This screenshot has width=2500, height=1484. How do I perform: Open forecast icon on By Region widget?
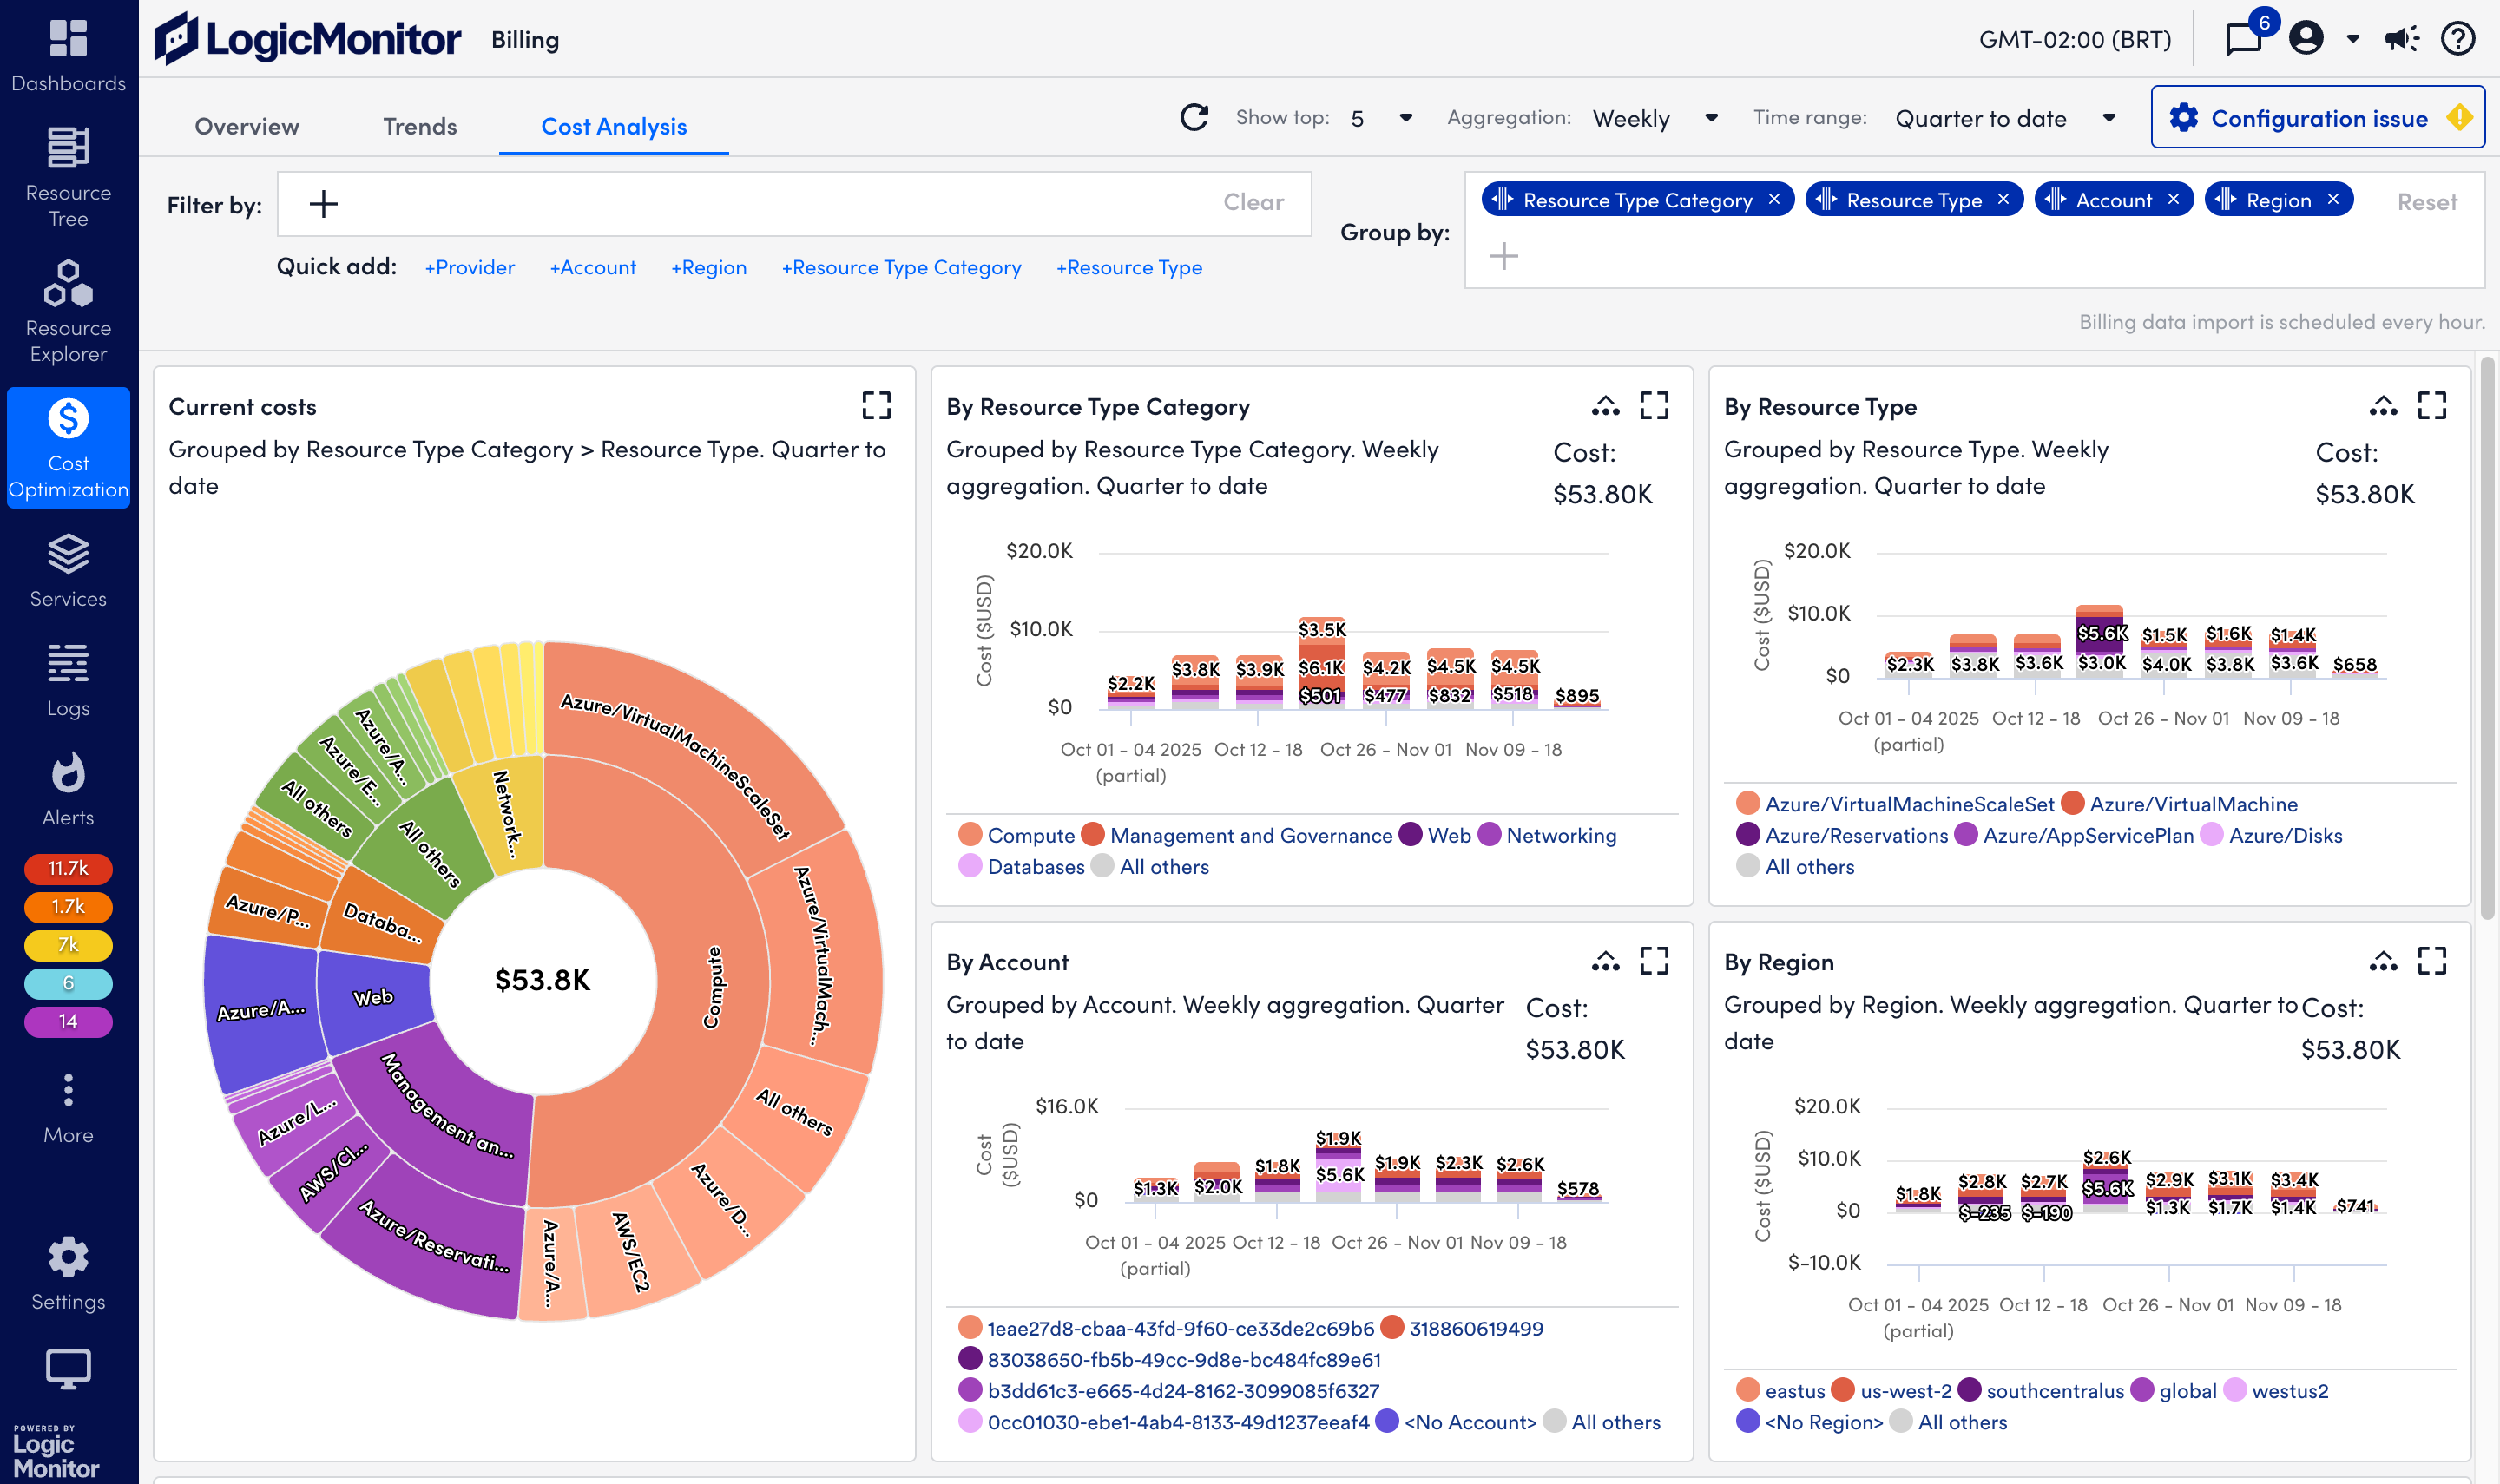[2383, 961]
